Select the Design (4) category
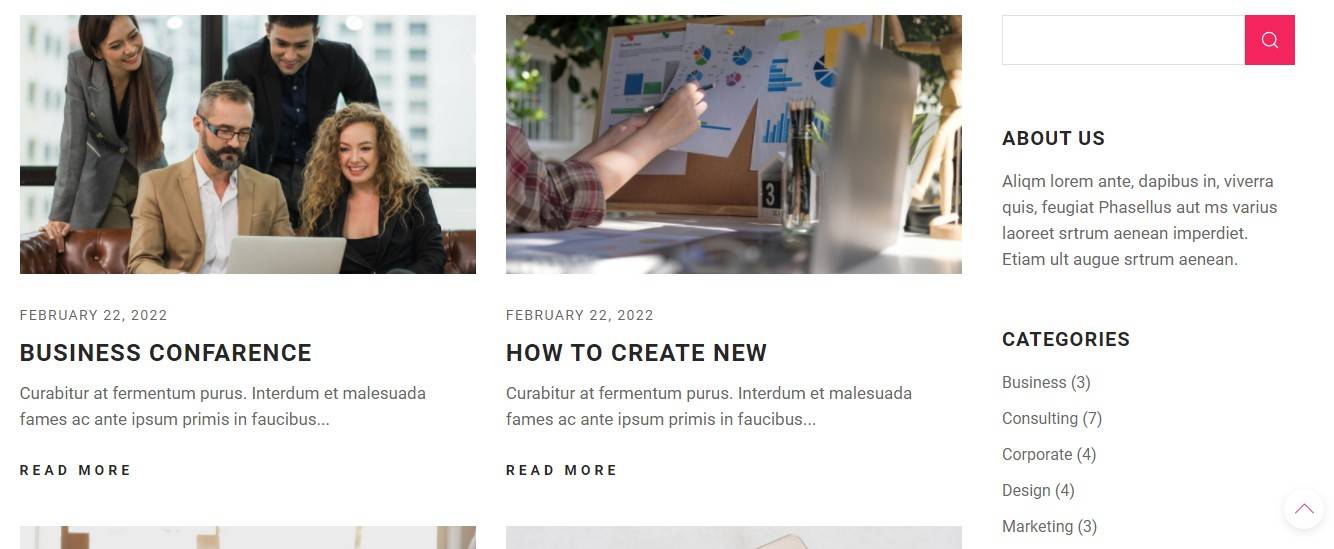Image resolution: width=1334 pixels, height=549 pixels. (1038, 490)
